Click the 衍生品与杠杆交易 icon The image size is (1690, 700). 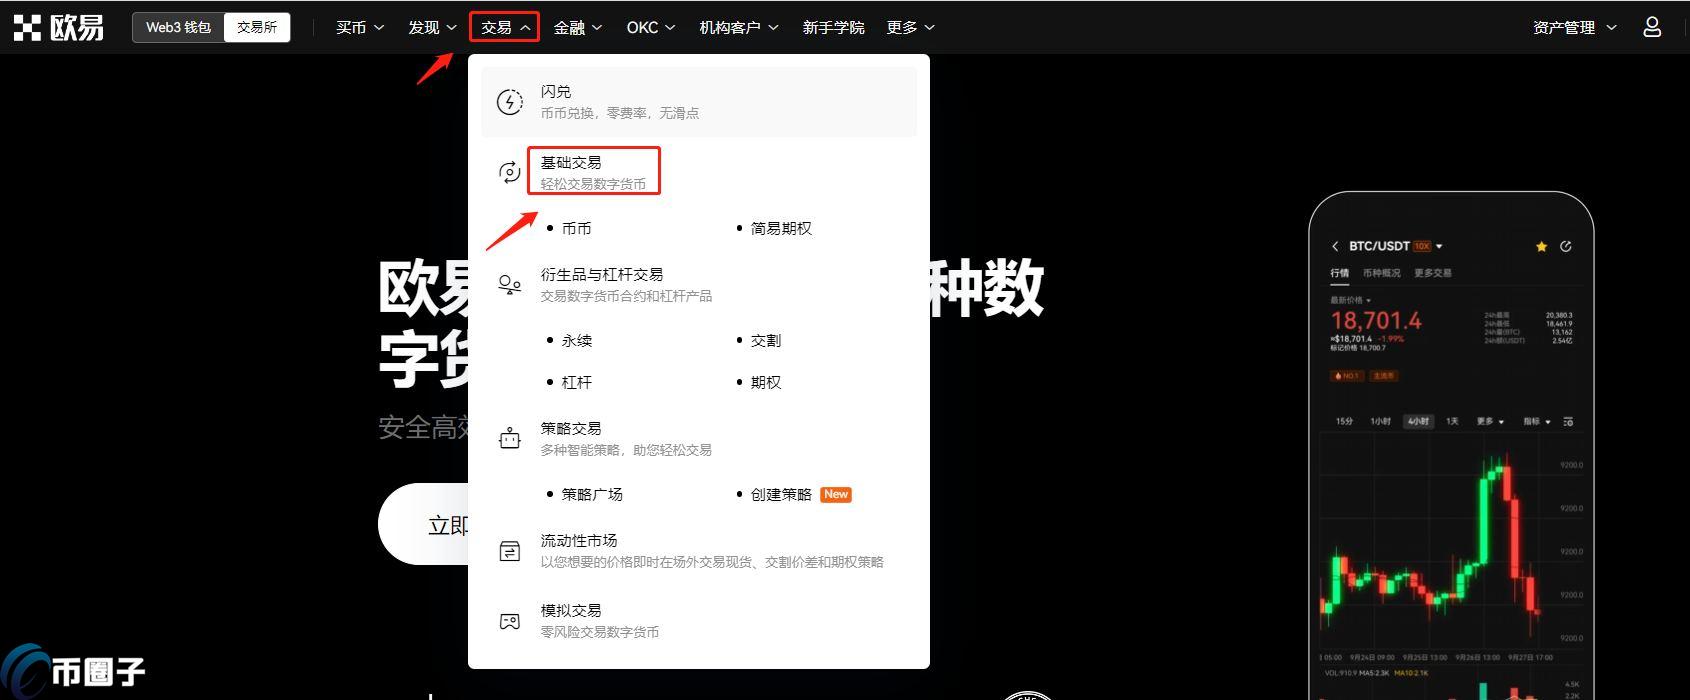(x=510, y=285)
